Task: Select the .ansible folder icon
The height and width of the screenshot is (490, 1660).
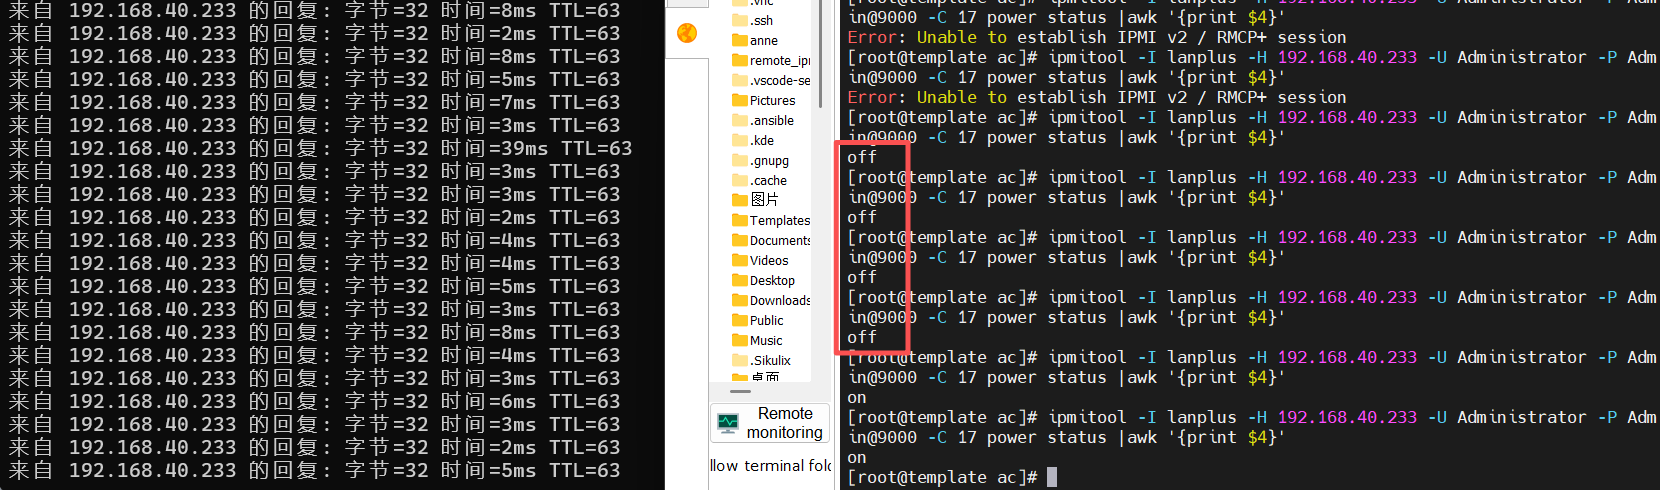Action: (x=740, y=120)
